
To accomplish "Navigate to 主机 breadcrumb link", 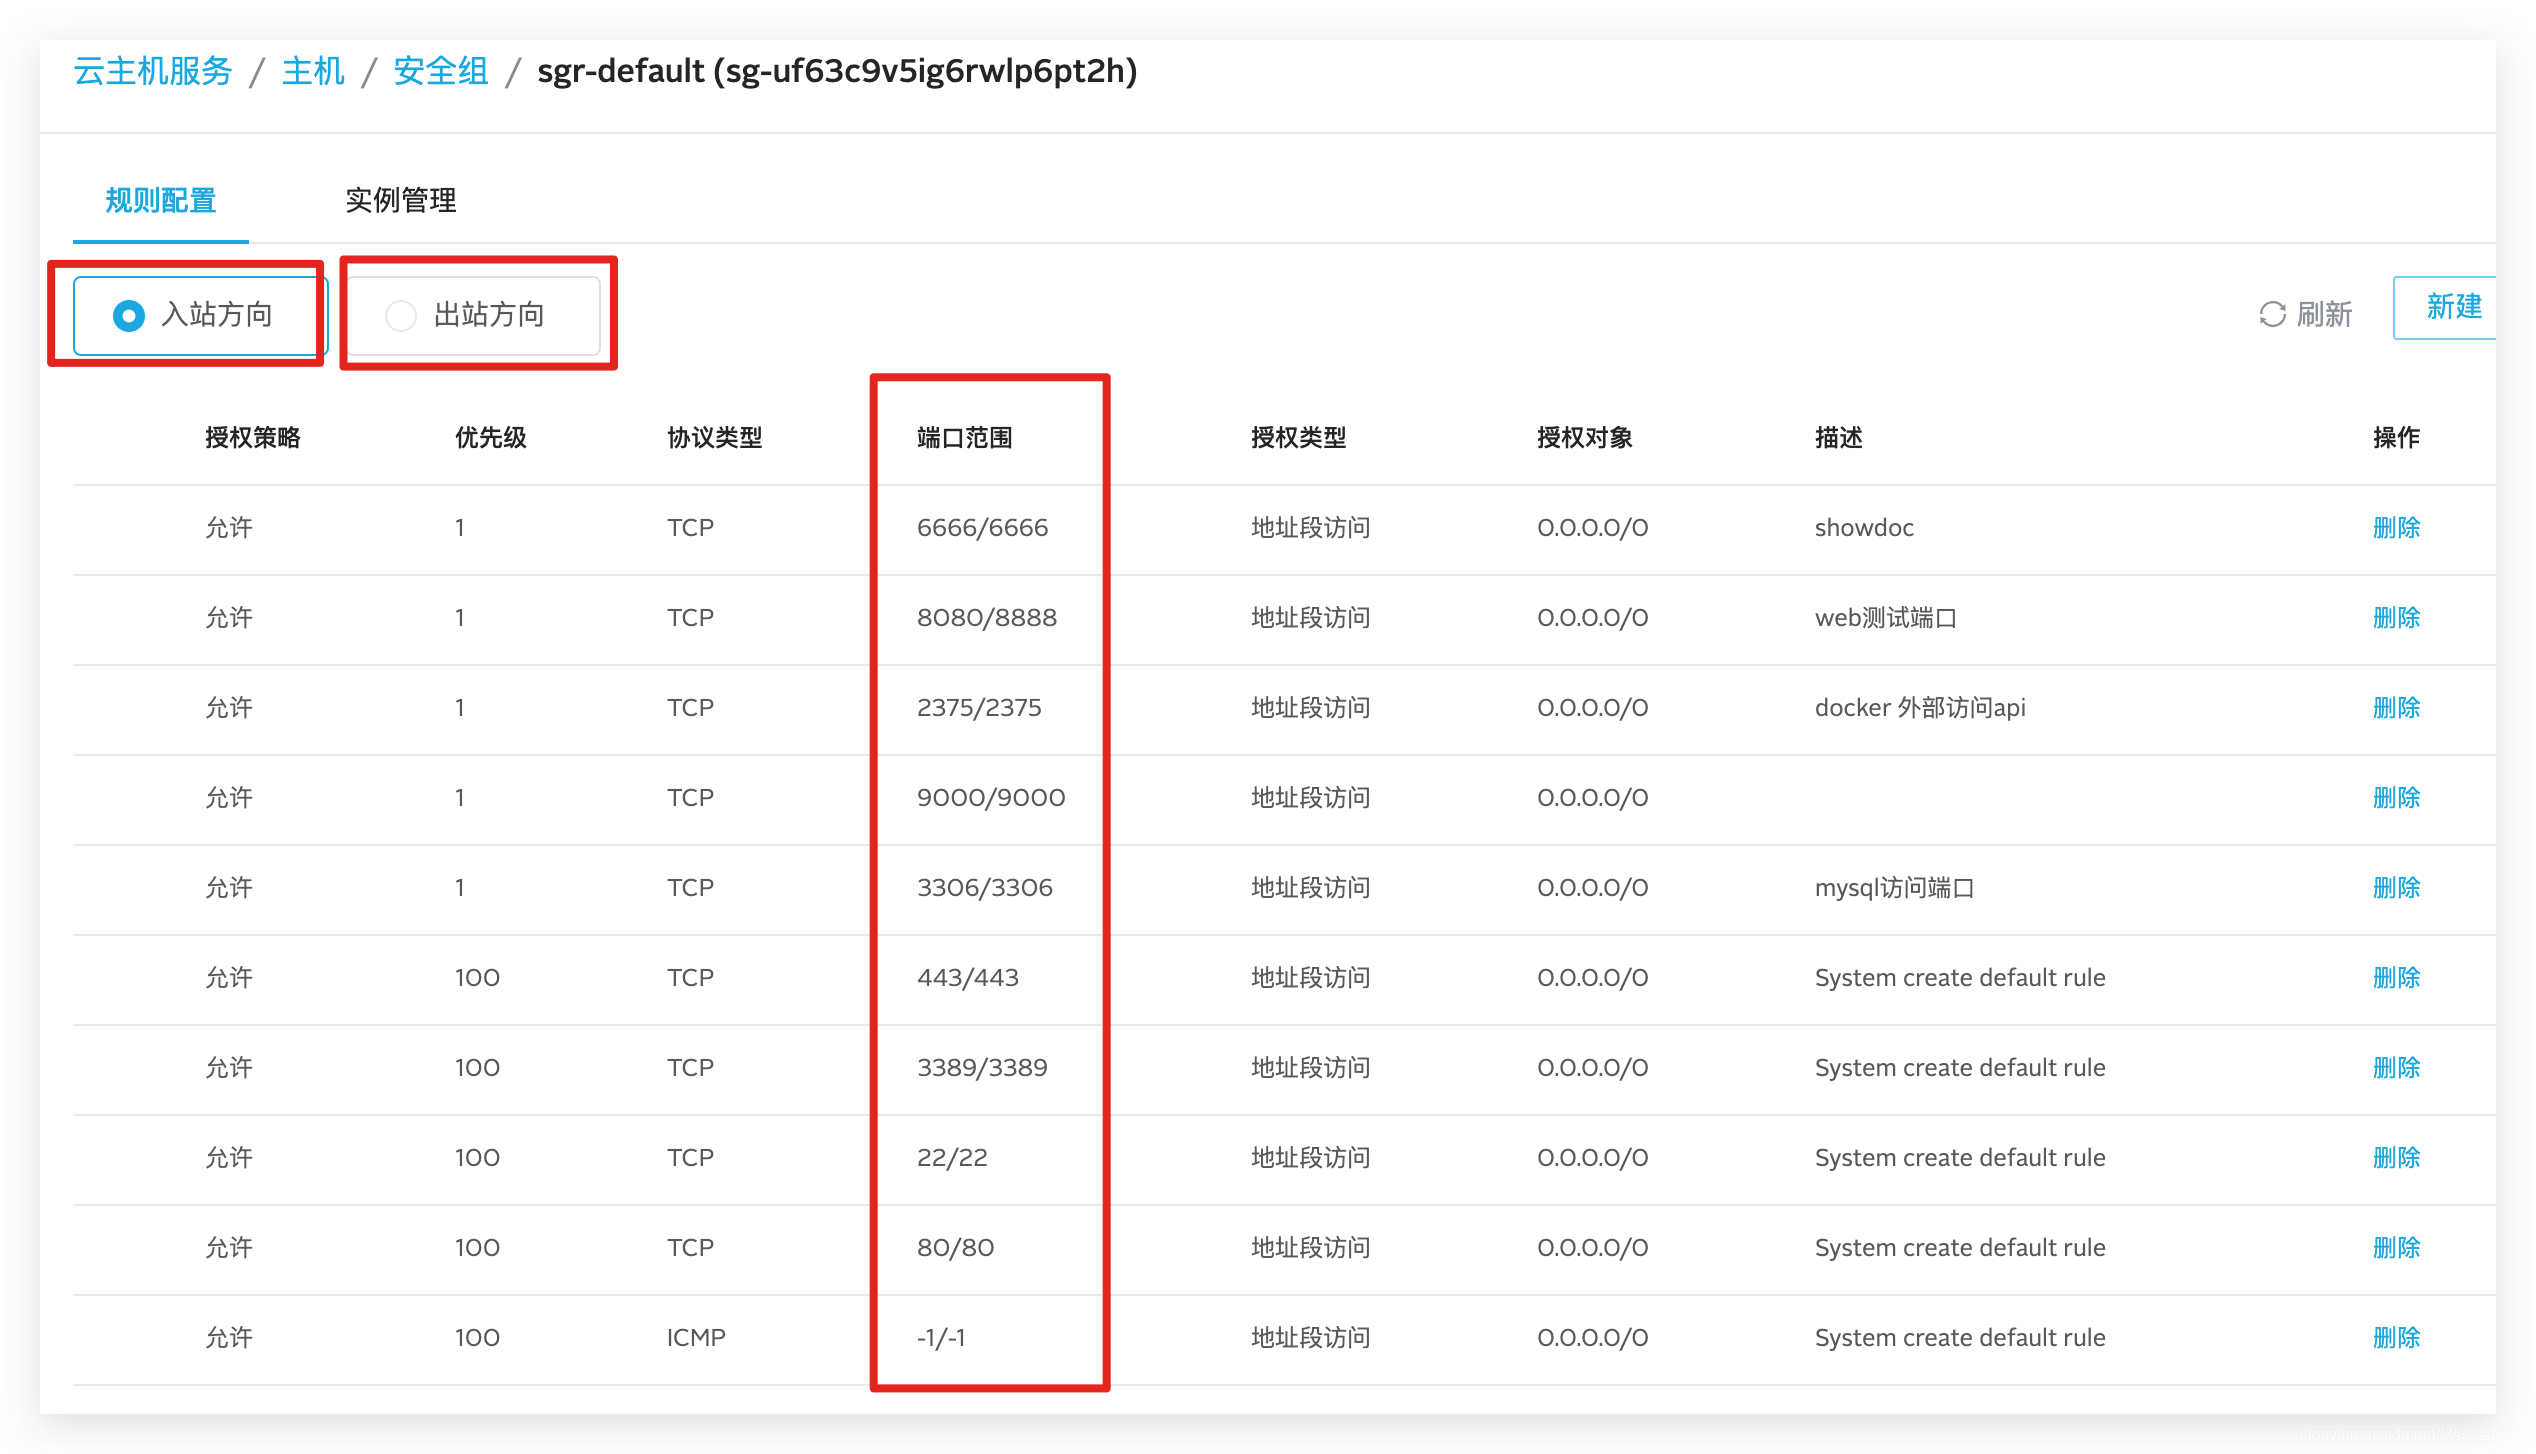I will coord(313,72).
